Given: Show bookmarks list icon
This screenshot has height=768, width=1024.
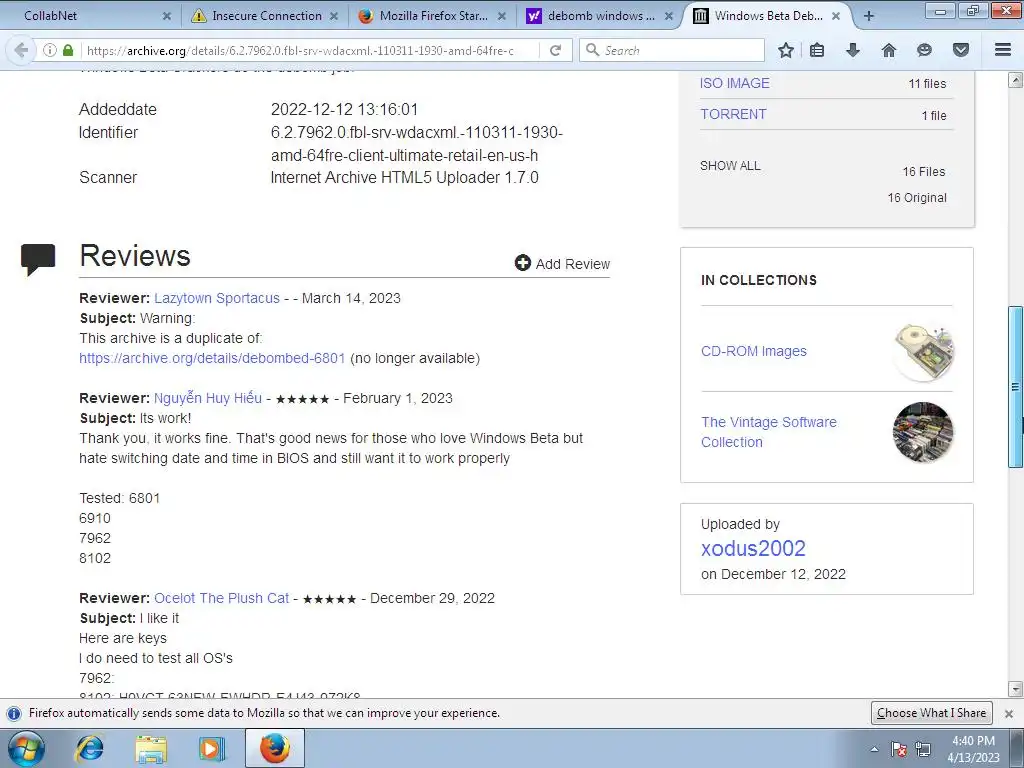Looking at the screenshot, I should pyautogui.click(x=817, y=50).
